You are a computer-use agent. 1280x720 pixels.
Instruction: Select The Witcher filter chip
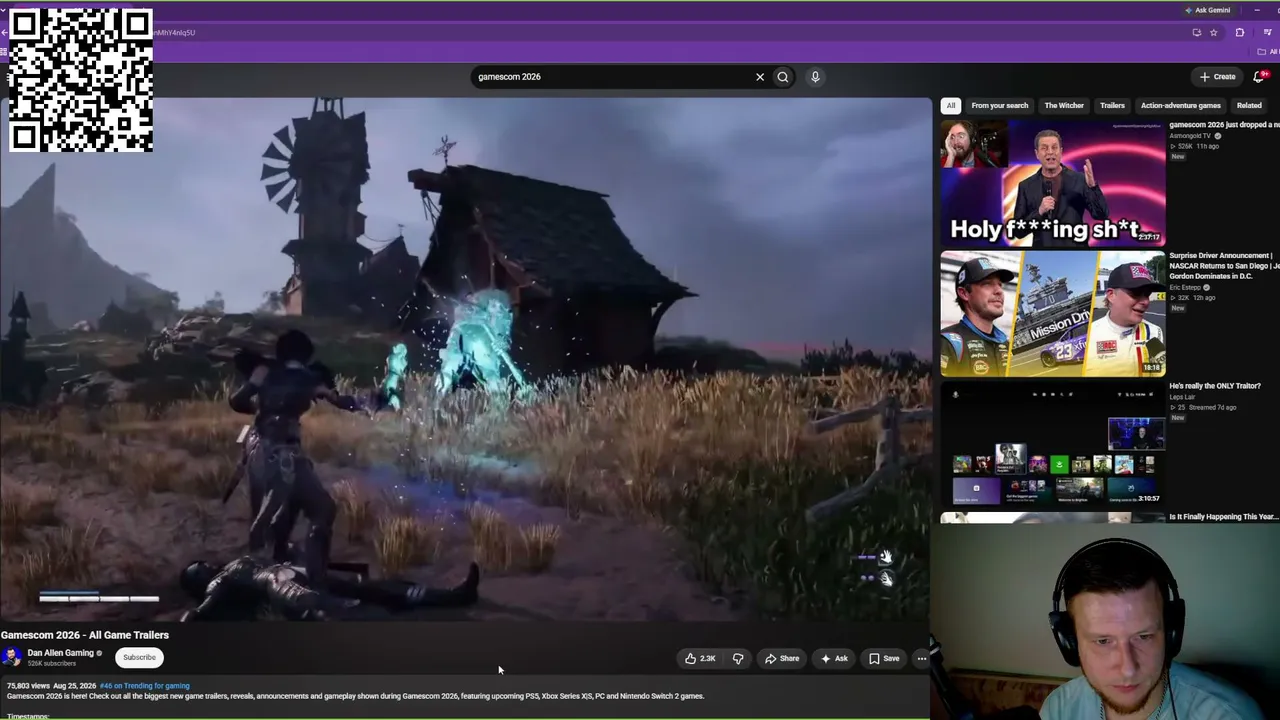[x=1064, y=105]
